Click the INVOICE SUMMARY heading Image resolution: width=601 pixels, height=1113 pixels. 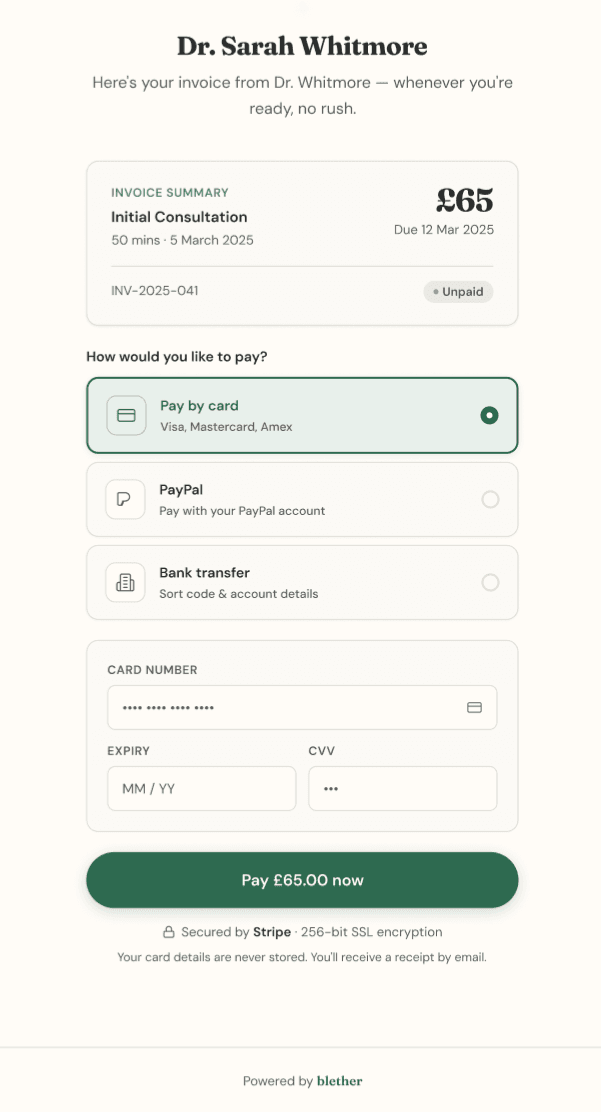click(x=169, y=191)
